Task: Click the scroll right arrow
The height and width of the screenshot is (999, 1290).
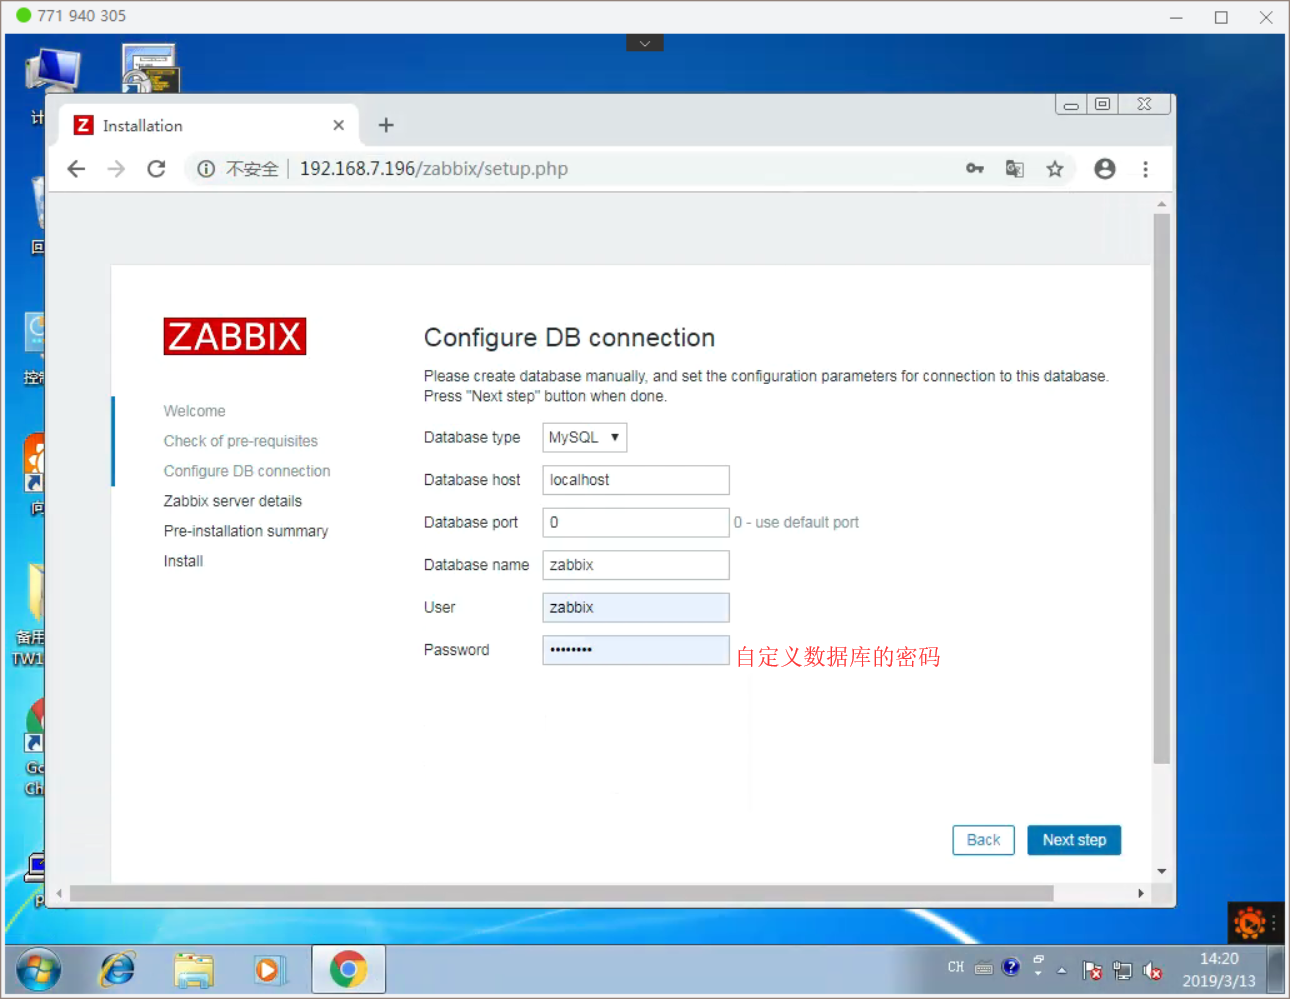Action: 1141,893
